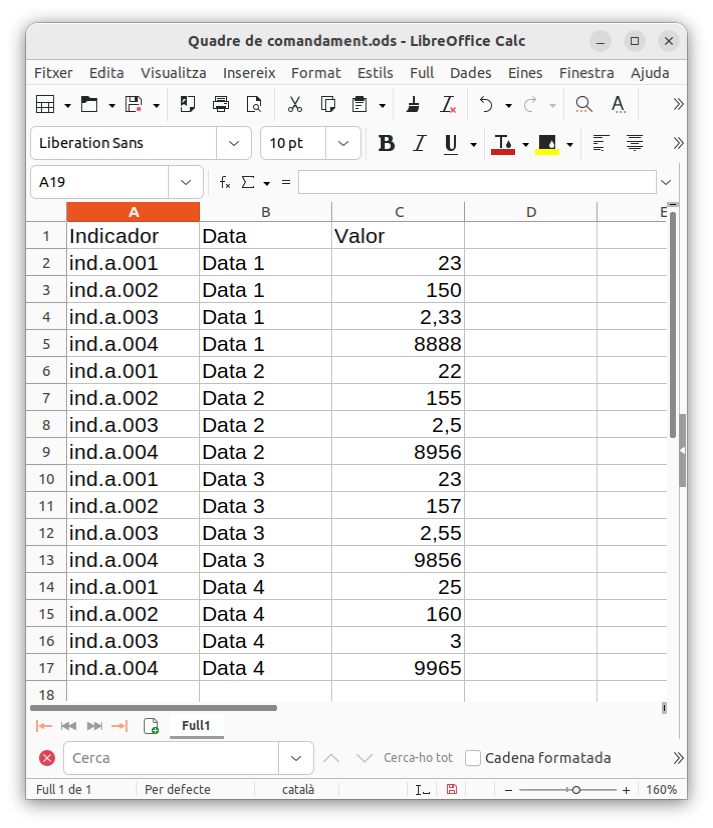Open the Eines menu

(x=525, y=73)
